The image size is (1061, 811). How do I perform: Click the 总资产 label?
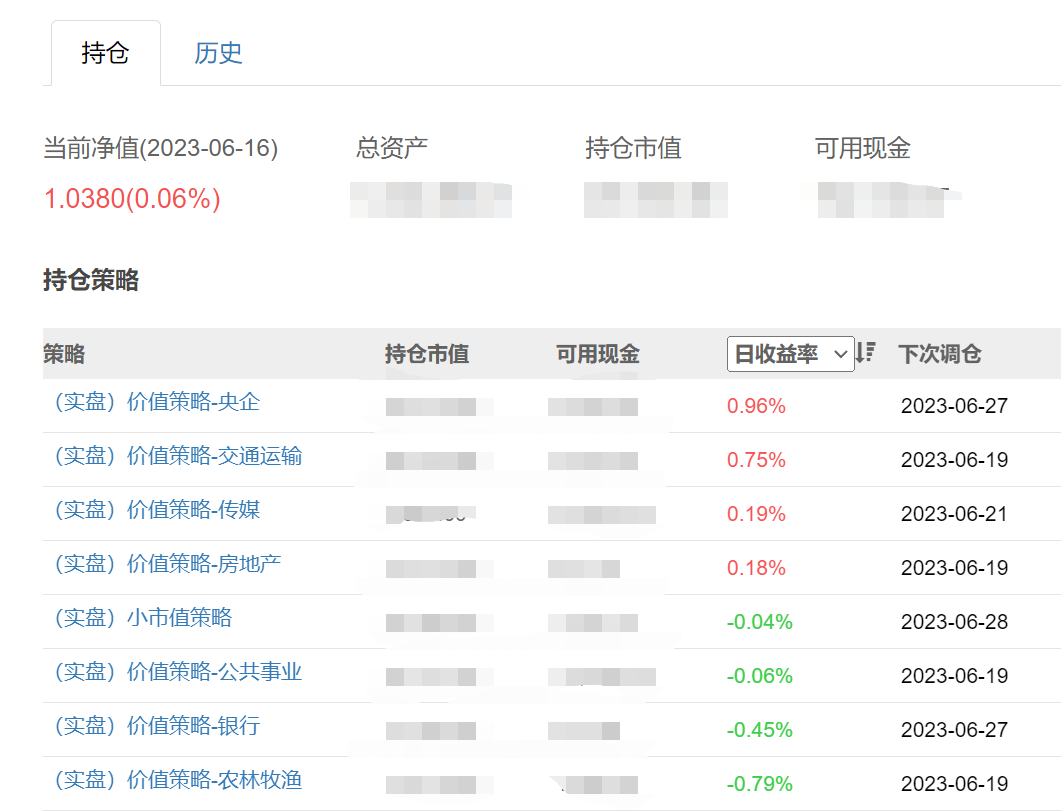(x=391, y=147)
